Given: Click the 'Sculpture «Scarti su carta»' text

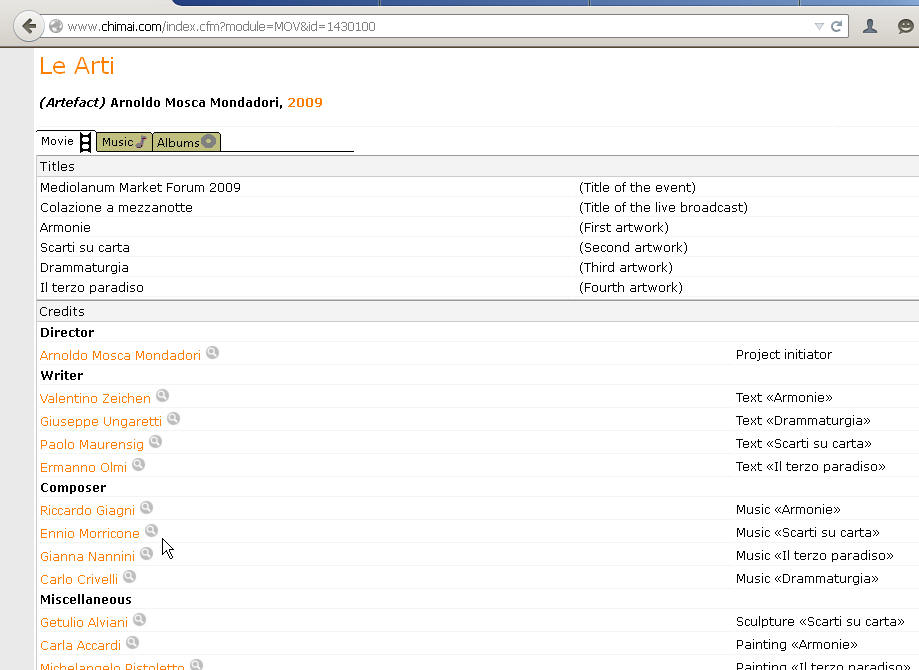Looking at the screenshot, I should pyautogui.click(x=820, y=621).
